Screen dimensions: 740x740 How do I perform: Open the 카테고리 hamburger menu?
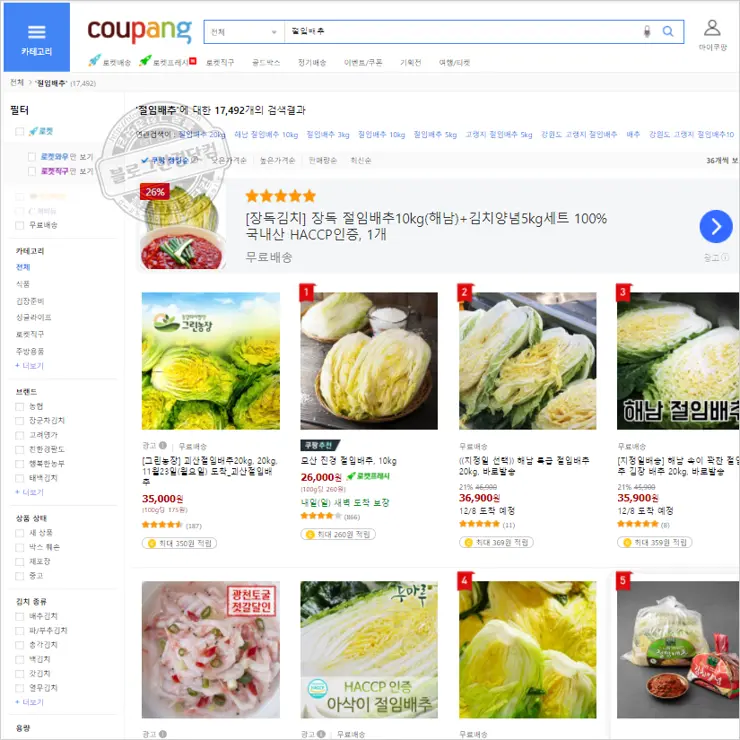36,37
